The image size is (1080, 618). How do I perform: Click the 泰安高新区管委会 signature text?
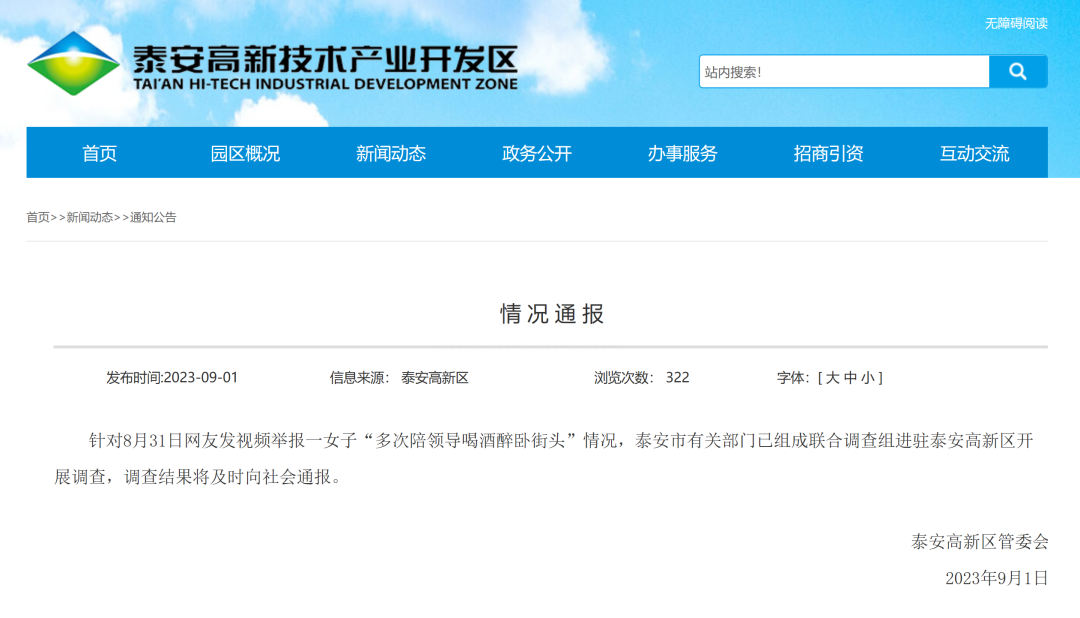point(979,542)
